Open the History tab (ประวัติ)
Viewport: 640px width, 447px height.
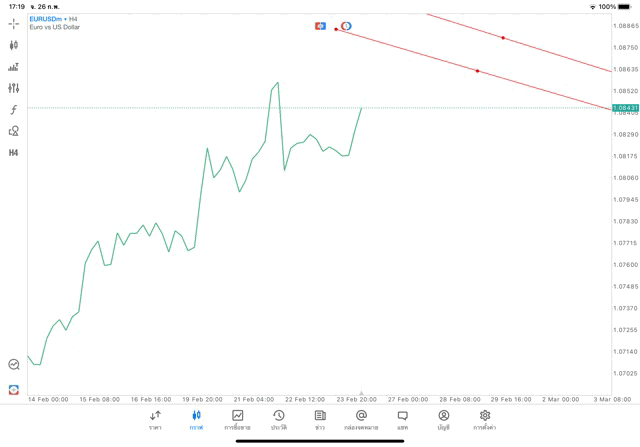click(279, 419)
